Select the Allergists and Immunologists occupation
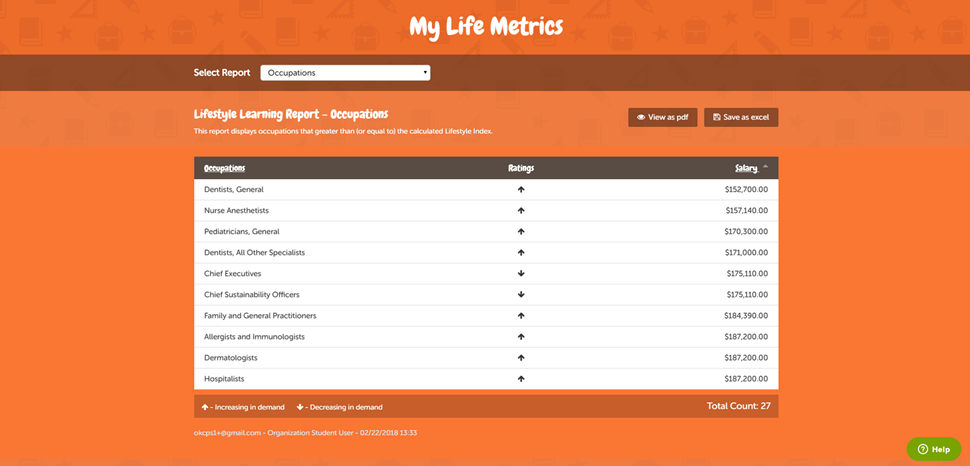Image resolution: width=970 pixels, height=466 pixels. (254, 337)
